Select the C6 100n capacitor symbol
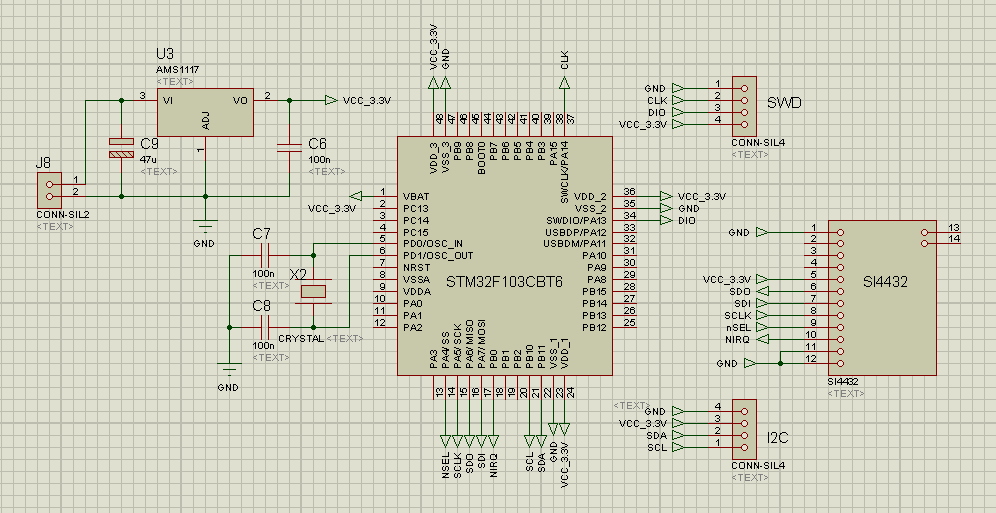 (x=289, y=147)
